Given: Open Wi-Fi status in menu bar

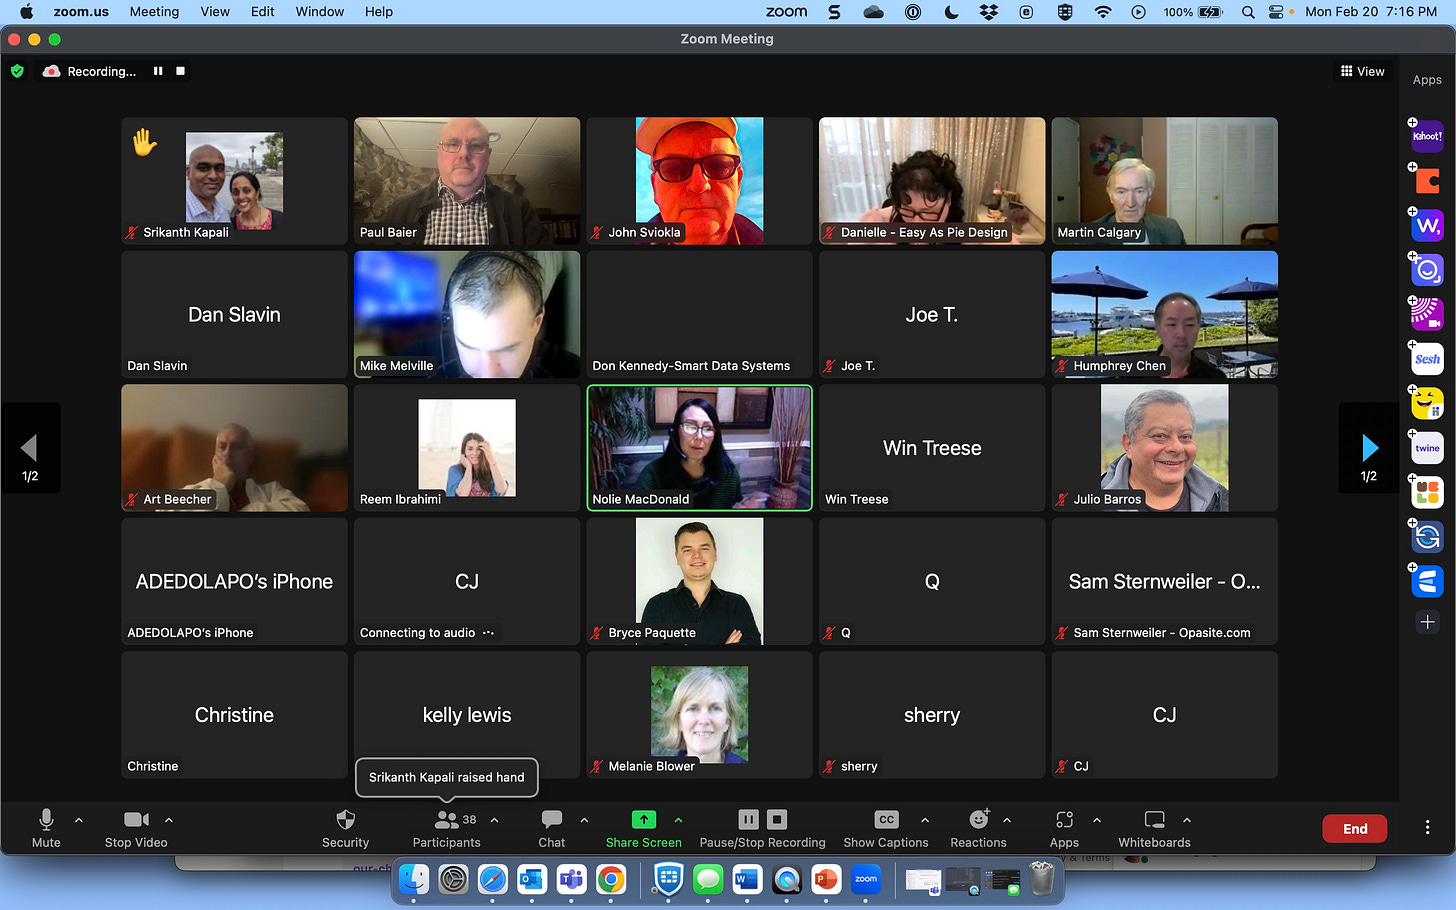Looking at the screenshot, I should click(x=1103, y=12).
